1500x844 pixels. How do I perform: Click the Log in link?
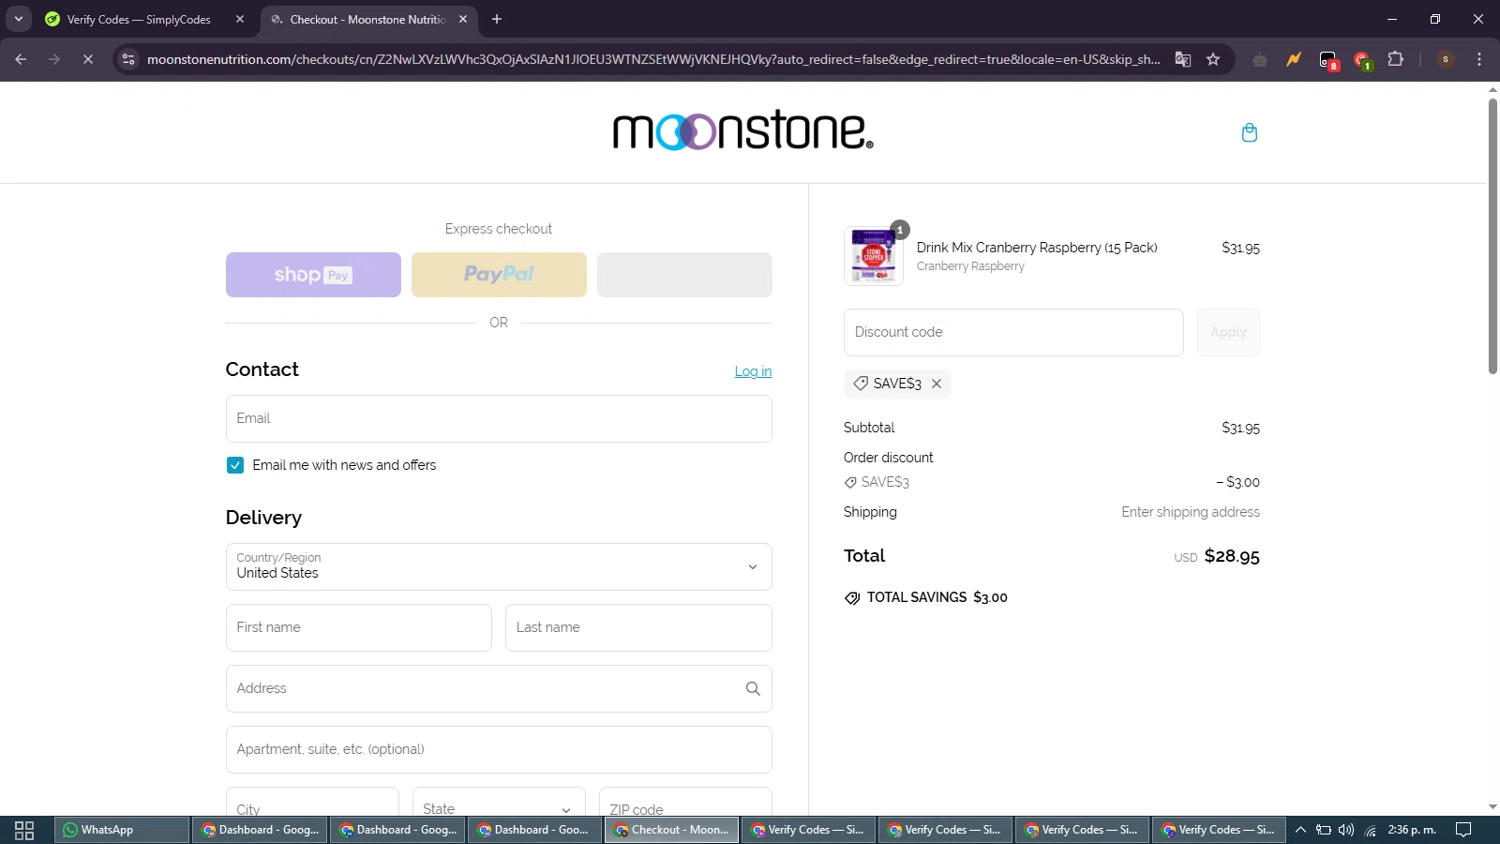[753, 371]
